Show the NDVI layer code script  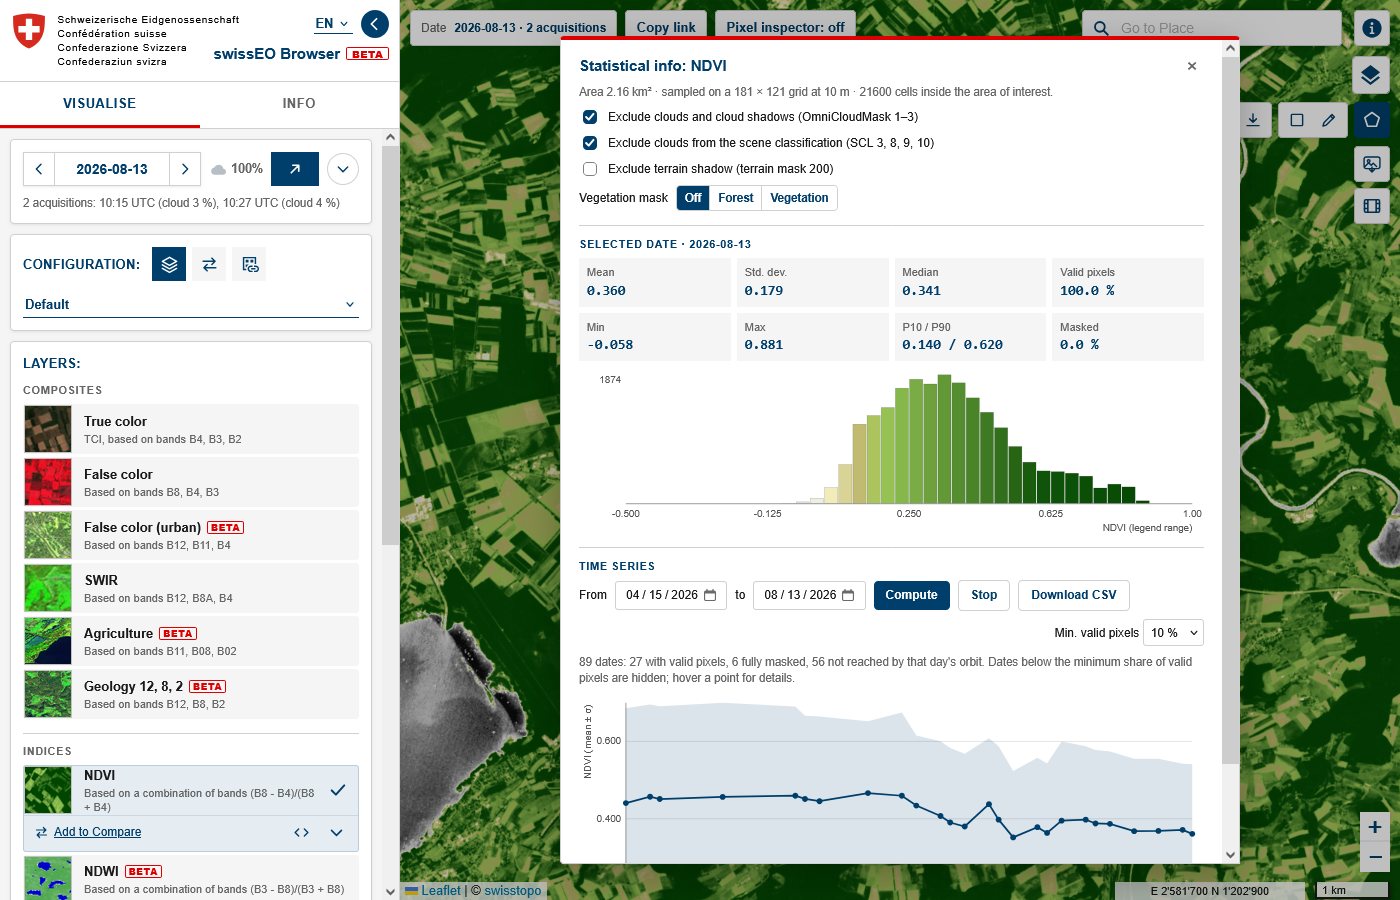(301, 832)
